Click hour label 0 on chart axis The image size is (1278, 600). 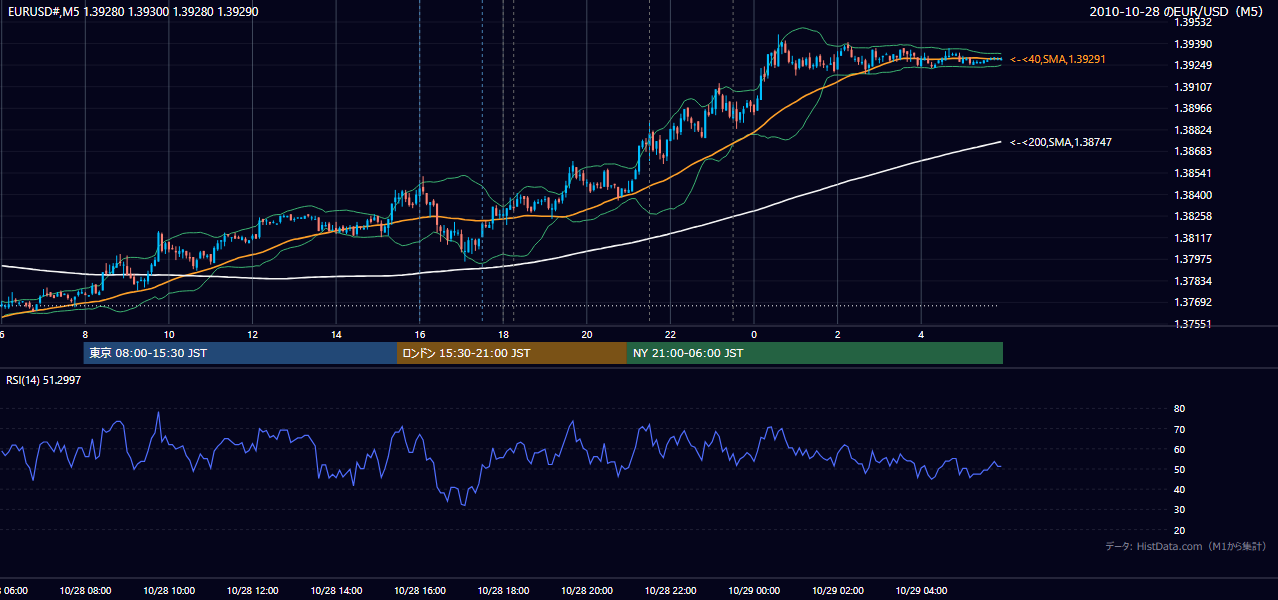coord(754,334)
